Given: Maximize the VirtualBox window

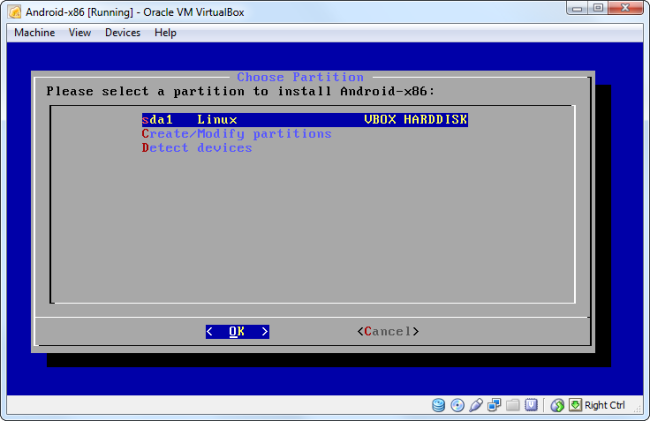Looking at the screenshot, I should coord(598,8).
